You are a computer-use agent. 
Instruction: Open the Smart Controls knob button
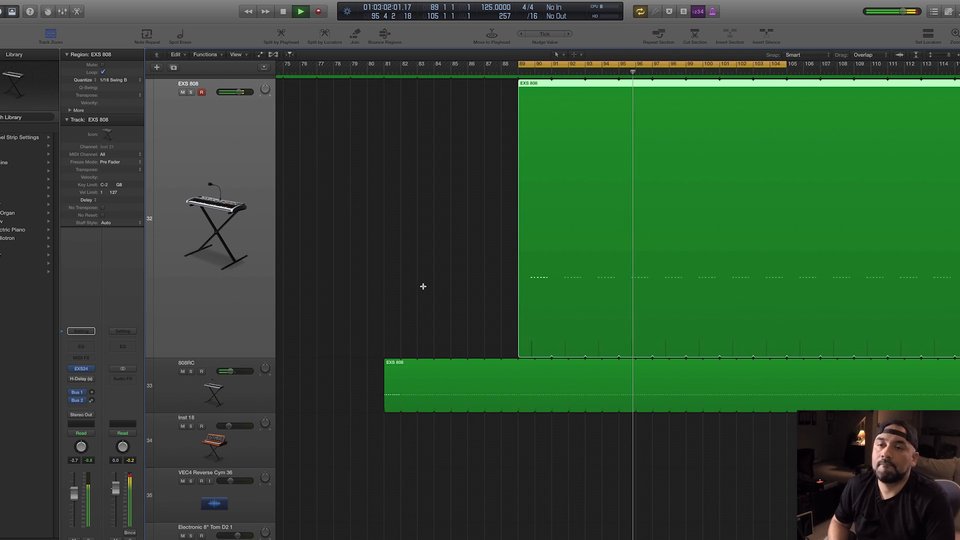tap(47, 11)
